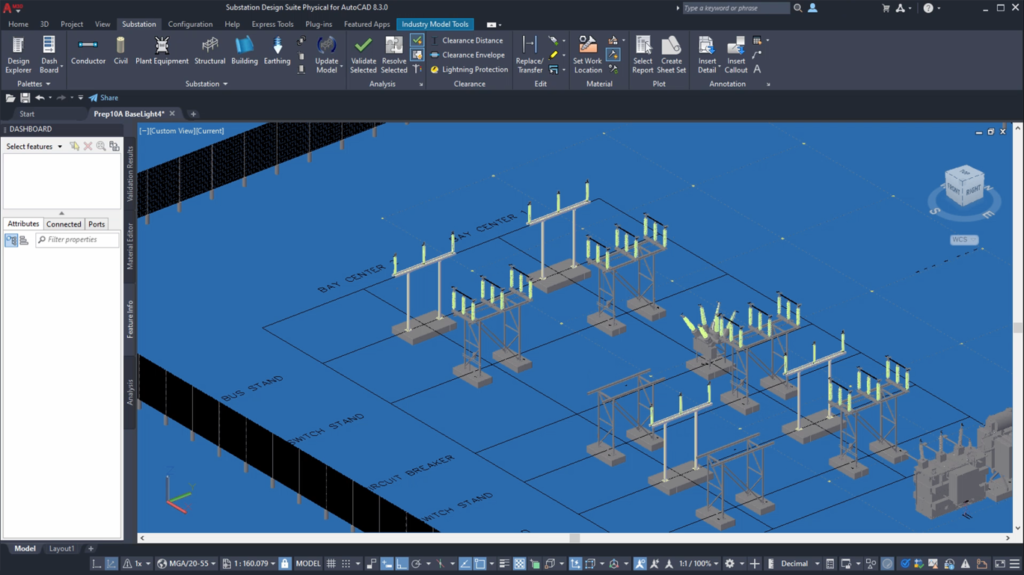Toggle the lock icon next to scale
The image size is (1024, 575).
coord(285,563)
